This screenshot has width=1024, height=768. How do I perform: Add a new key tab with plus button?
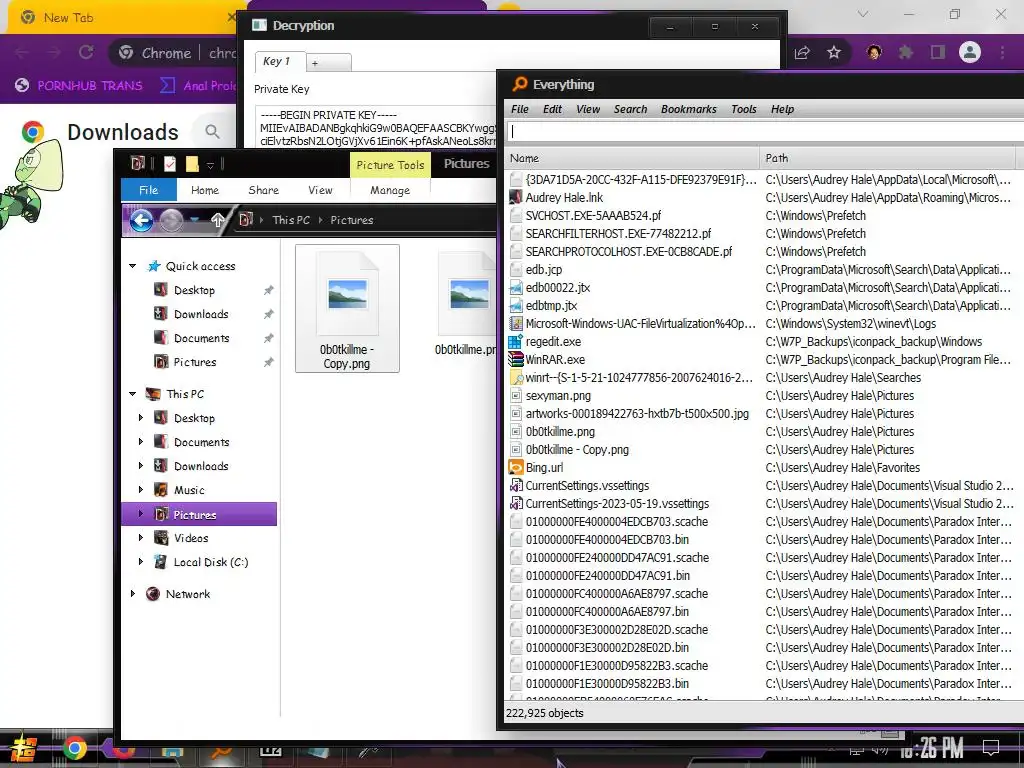tap(328, 63)
